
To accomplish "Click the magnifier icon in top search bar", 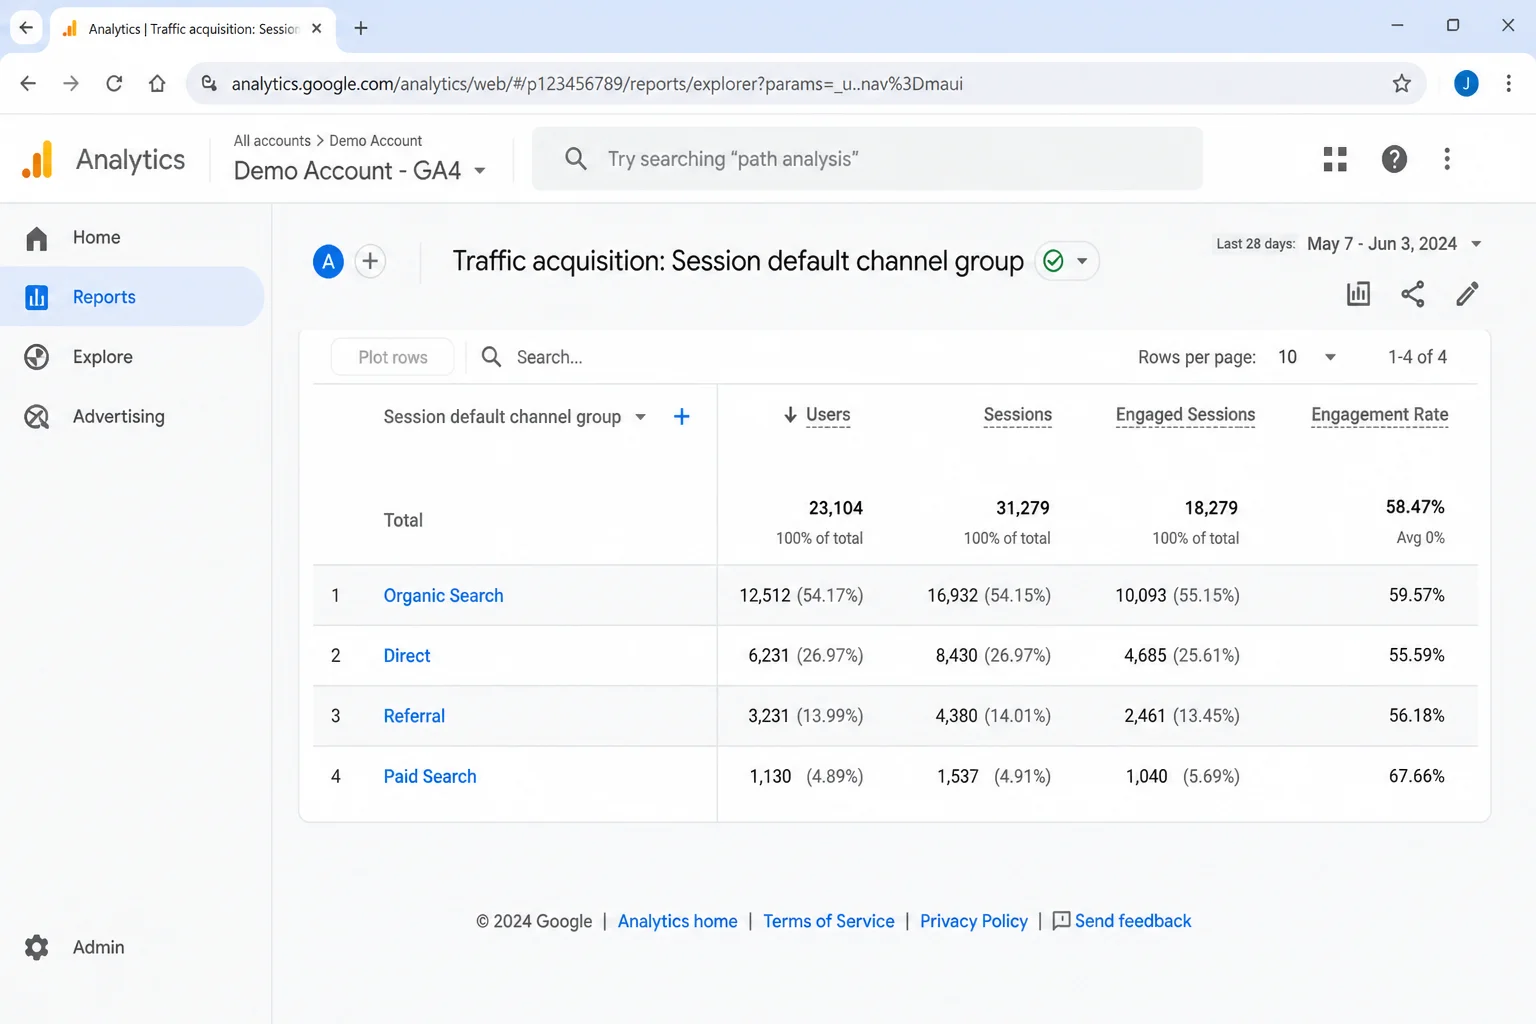I will tap(576, 159).
